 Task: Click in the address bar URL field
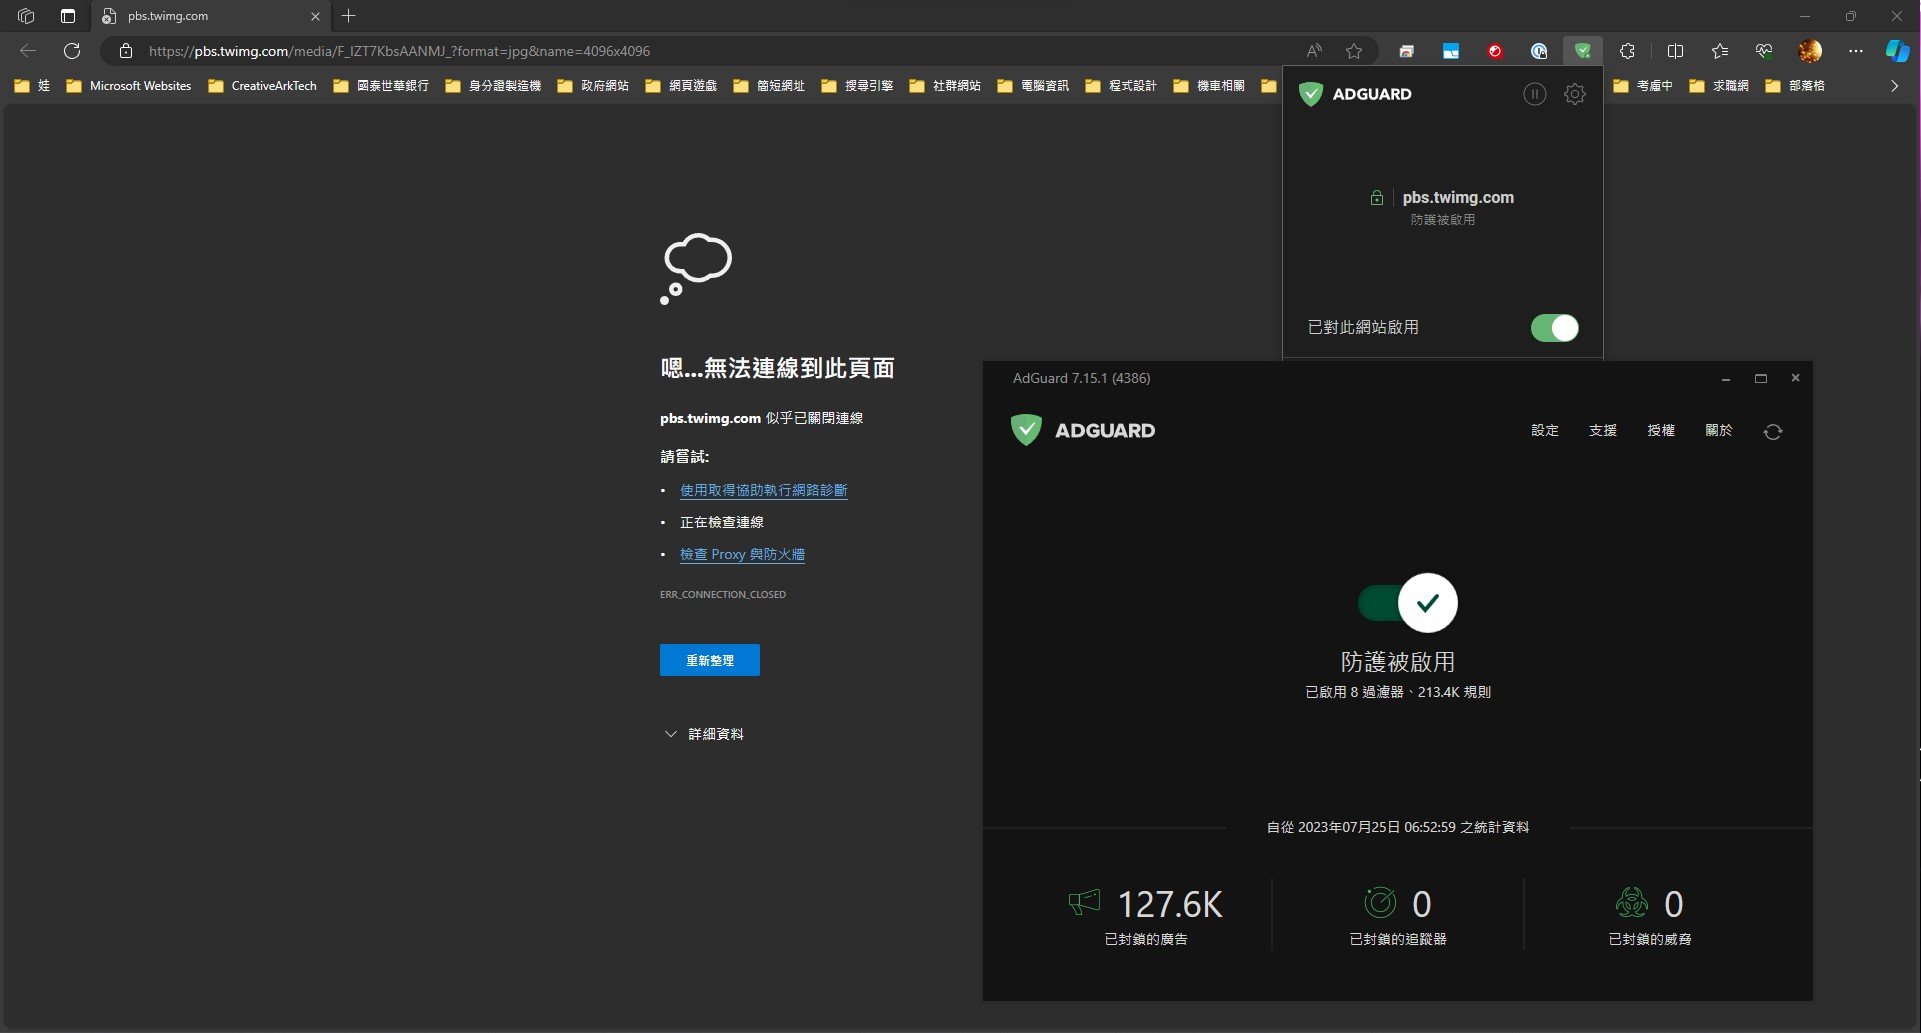point(400,51)
